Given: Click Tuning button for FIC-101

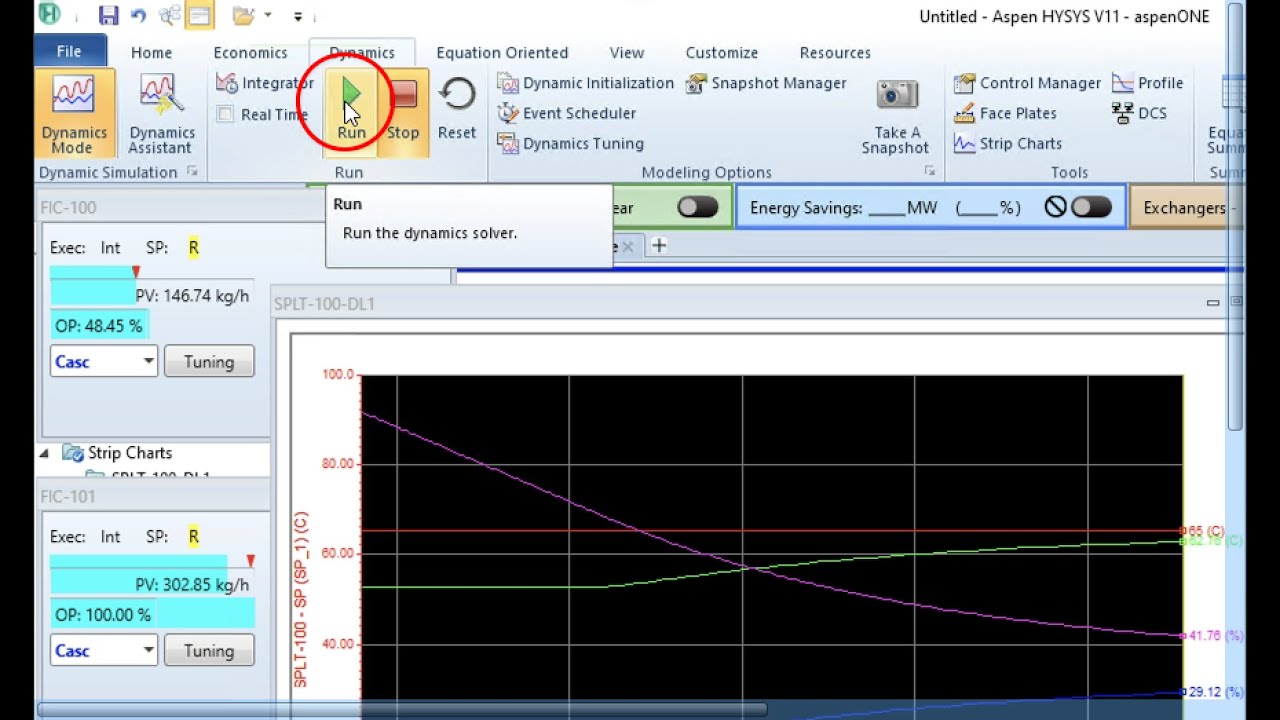Looking at the screenshot, I should pyautogui.click(x=209, y=651).
